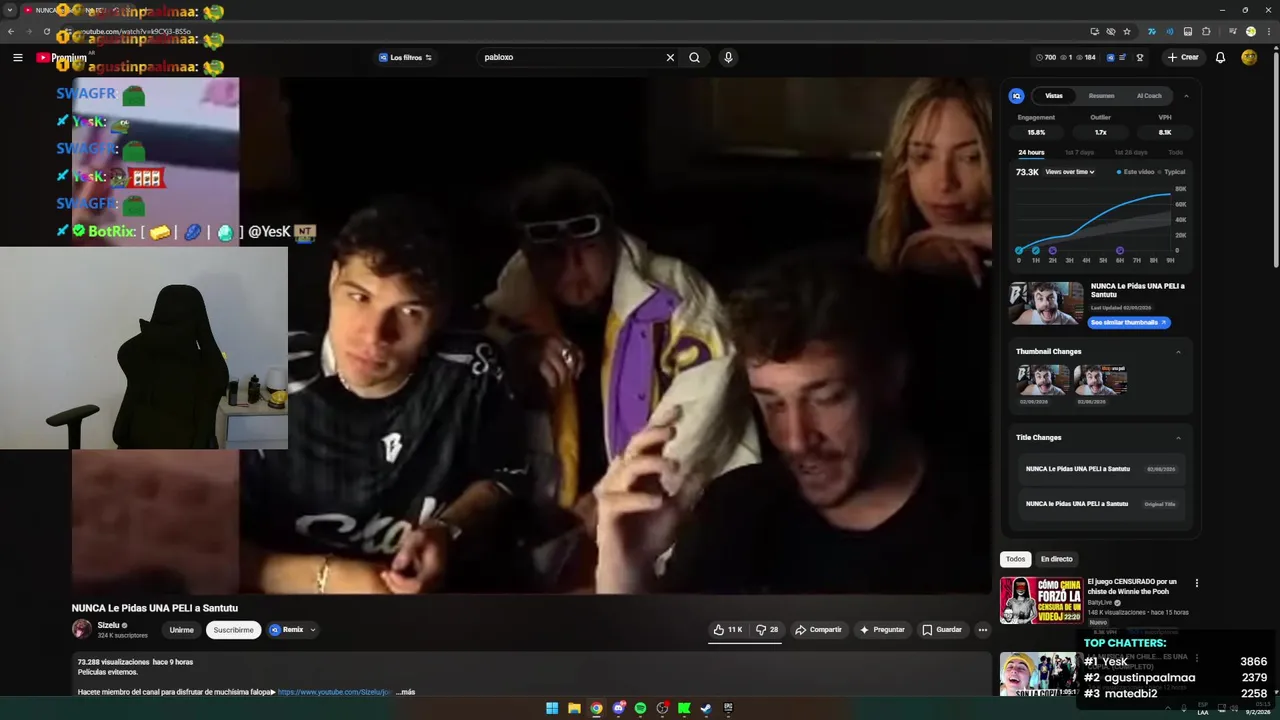This screenshot has width=1280, height=720.
Task: Open the YouTube account avatar menu
Action: (x=1249, y=57)
